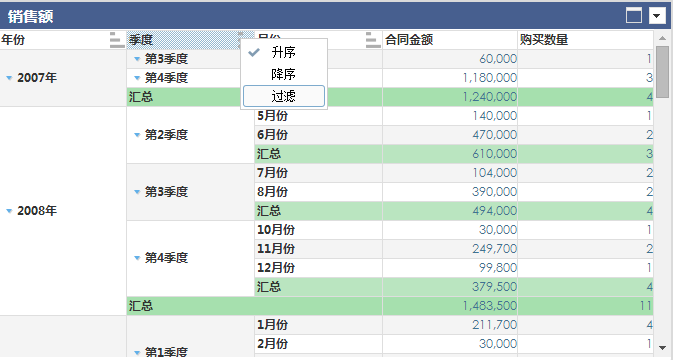Click 汇总 label under 2008年 第4季度

269,287
